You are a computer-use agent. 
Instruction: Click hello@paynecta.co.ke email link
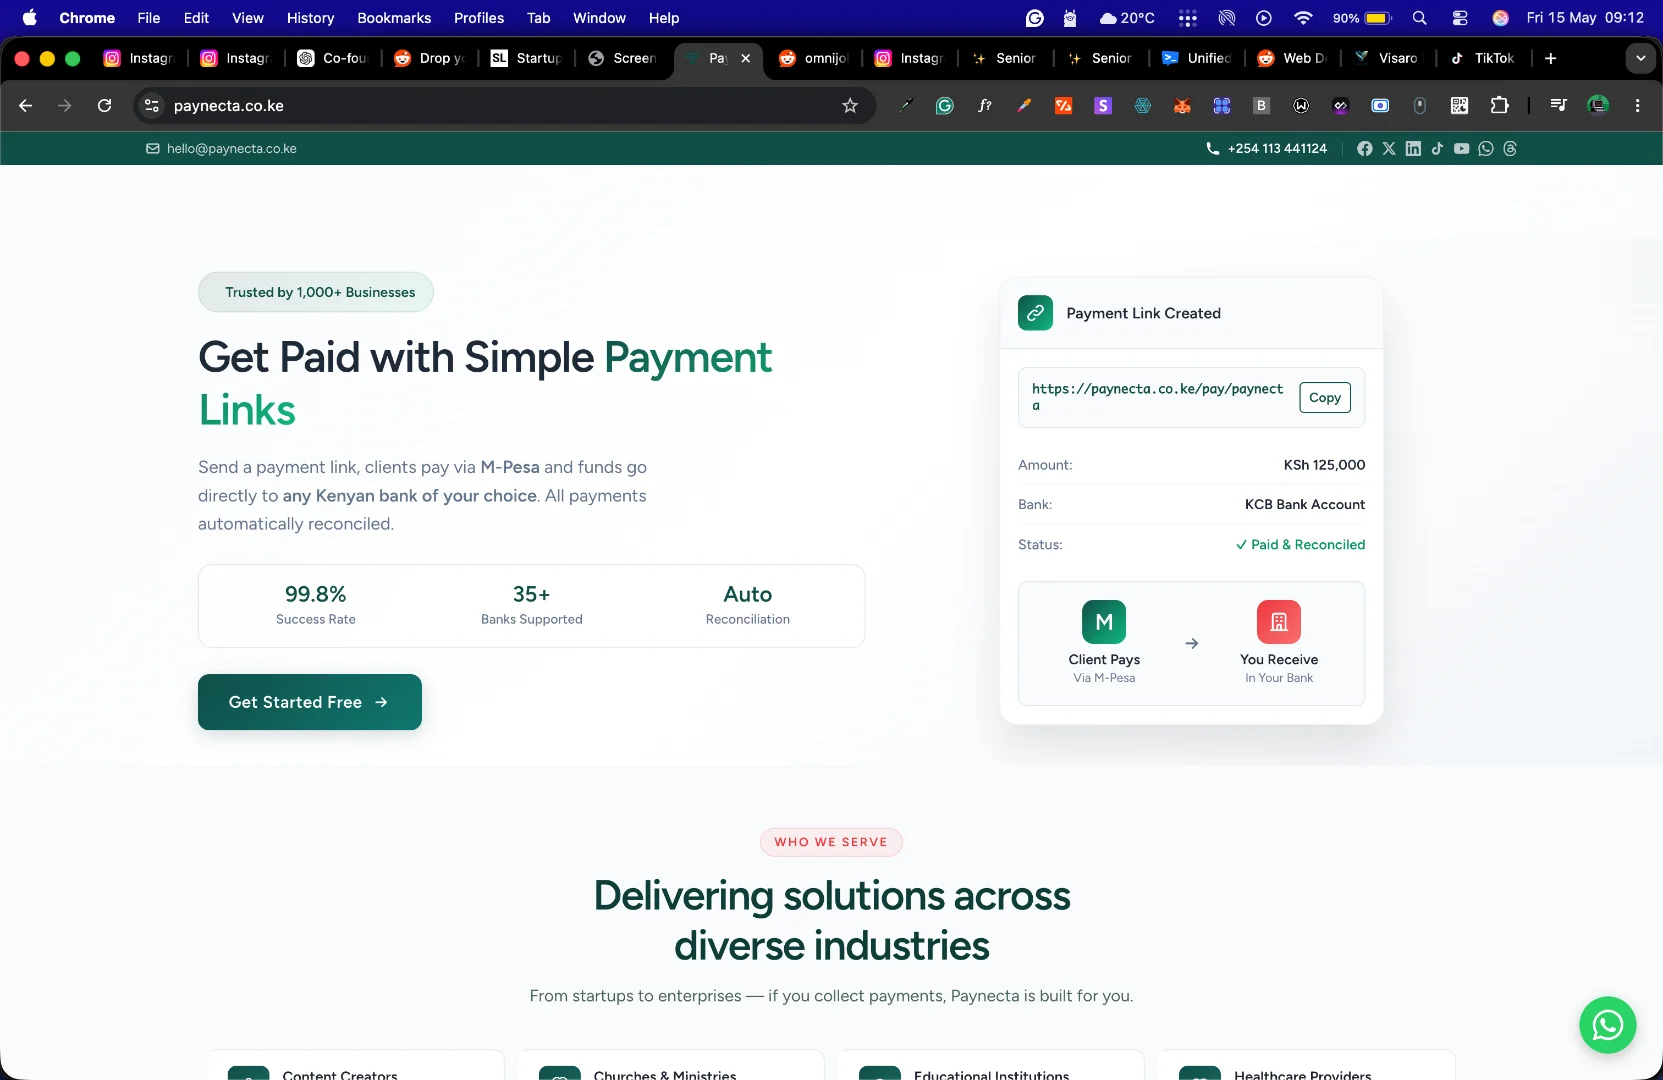tap(232, 148)
